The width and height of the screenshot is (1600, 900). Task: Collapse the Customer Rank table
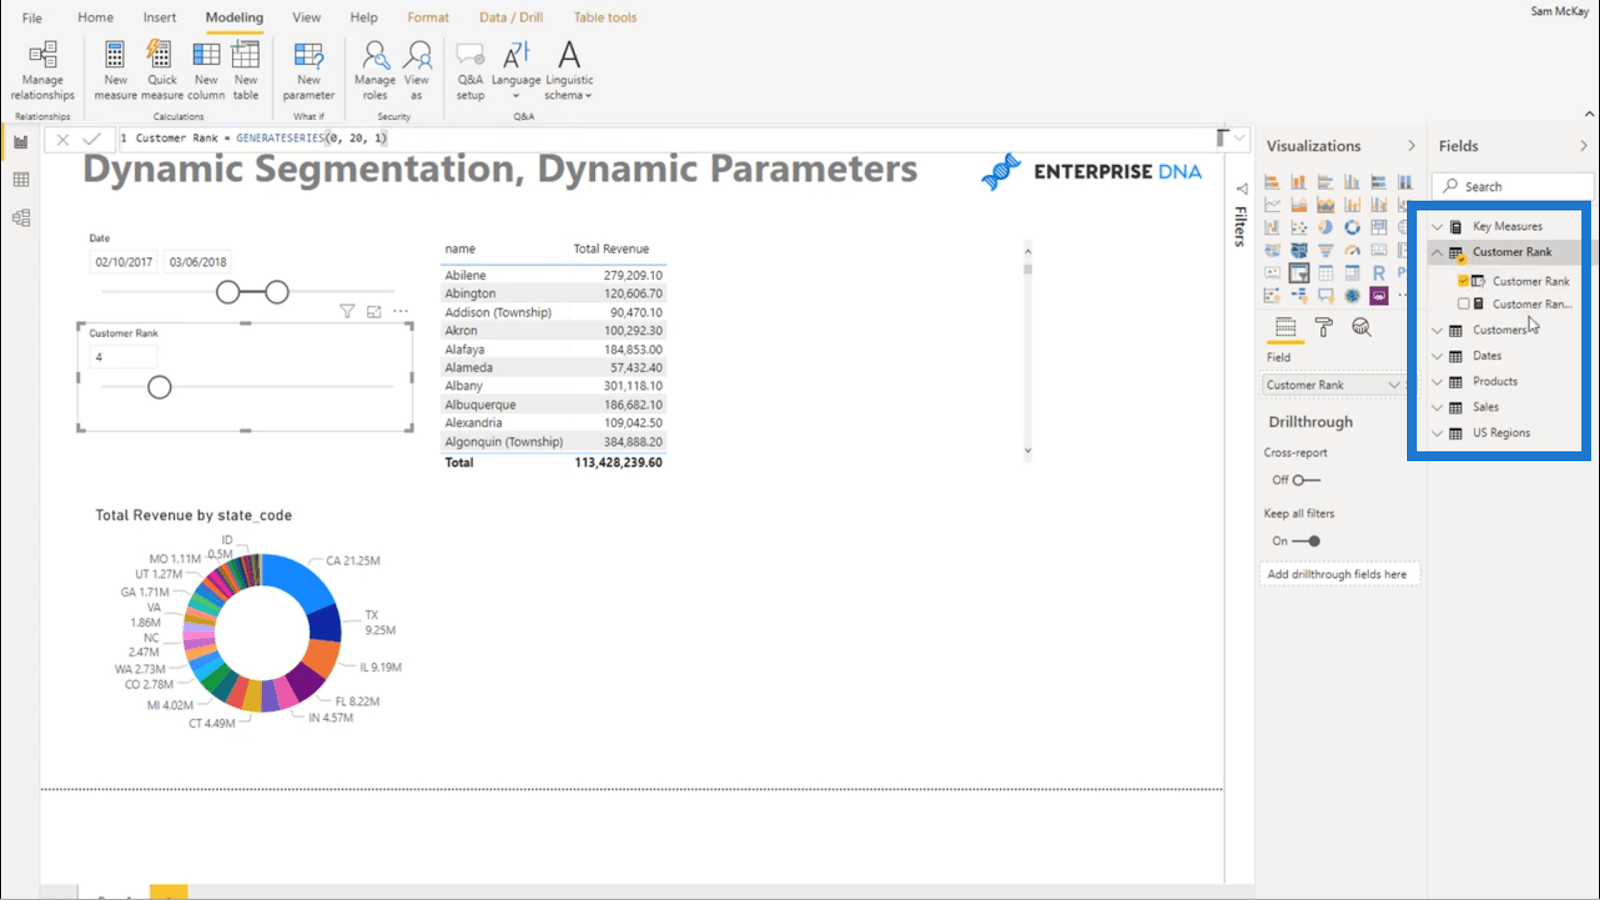click(1437, 252)
